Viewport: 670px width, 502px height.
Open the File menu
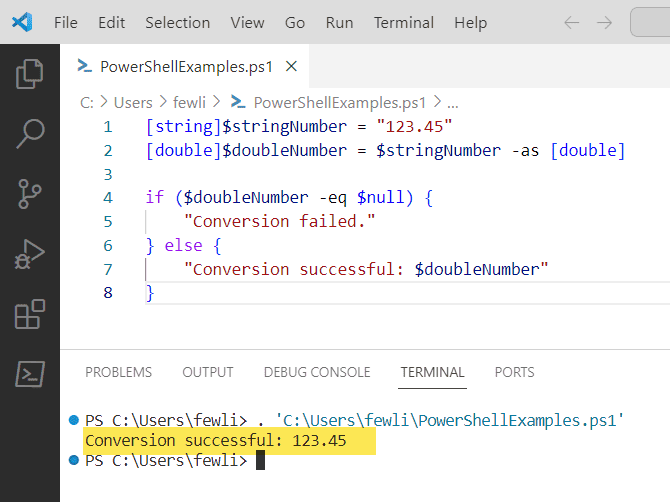pyautogui.click(x=65, y=22)
